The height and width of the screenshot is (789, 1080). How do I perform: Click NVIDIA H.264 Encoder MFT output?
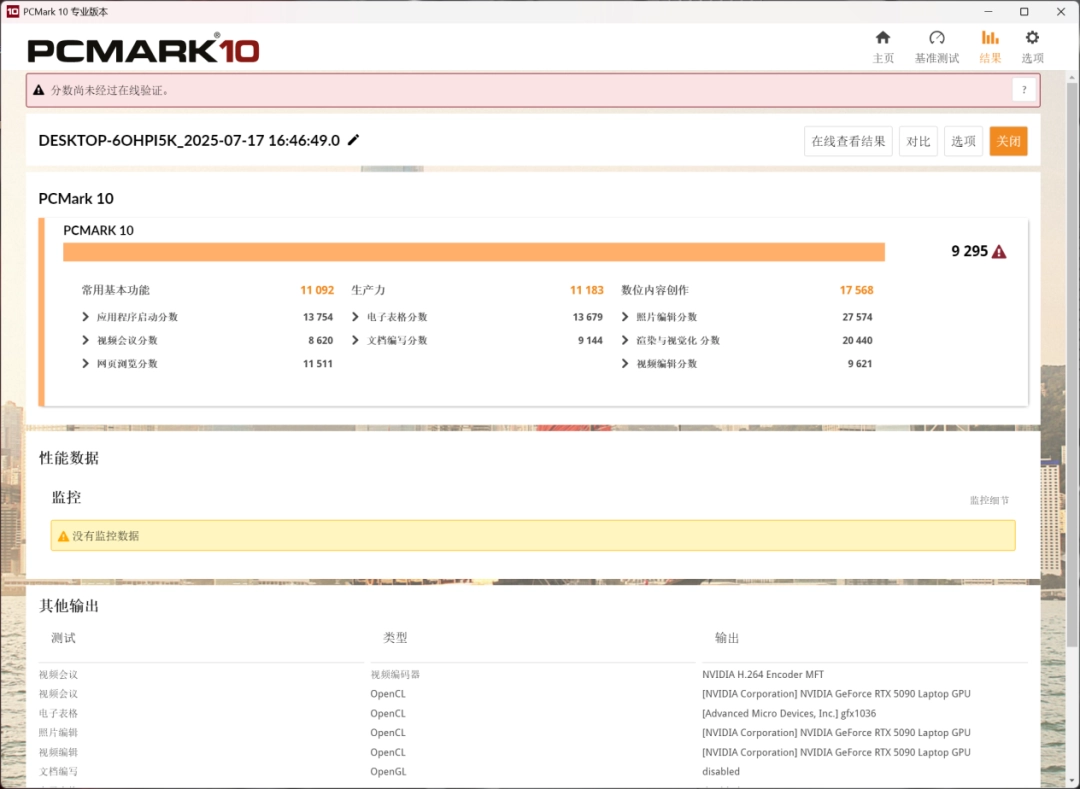pyautogui.click(x=762, y=675)
